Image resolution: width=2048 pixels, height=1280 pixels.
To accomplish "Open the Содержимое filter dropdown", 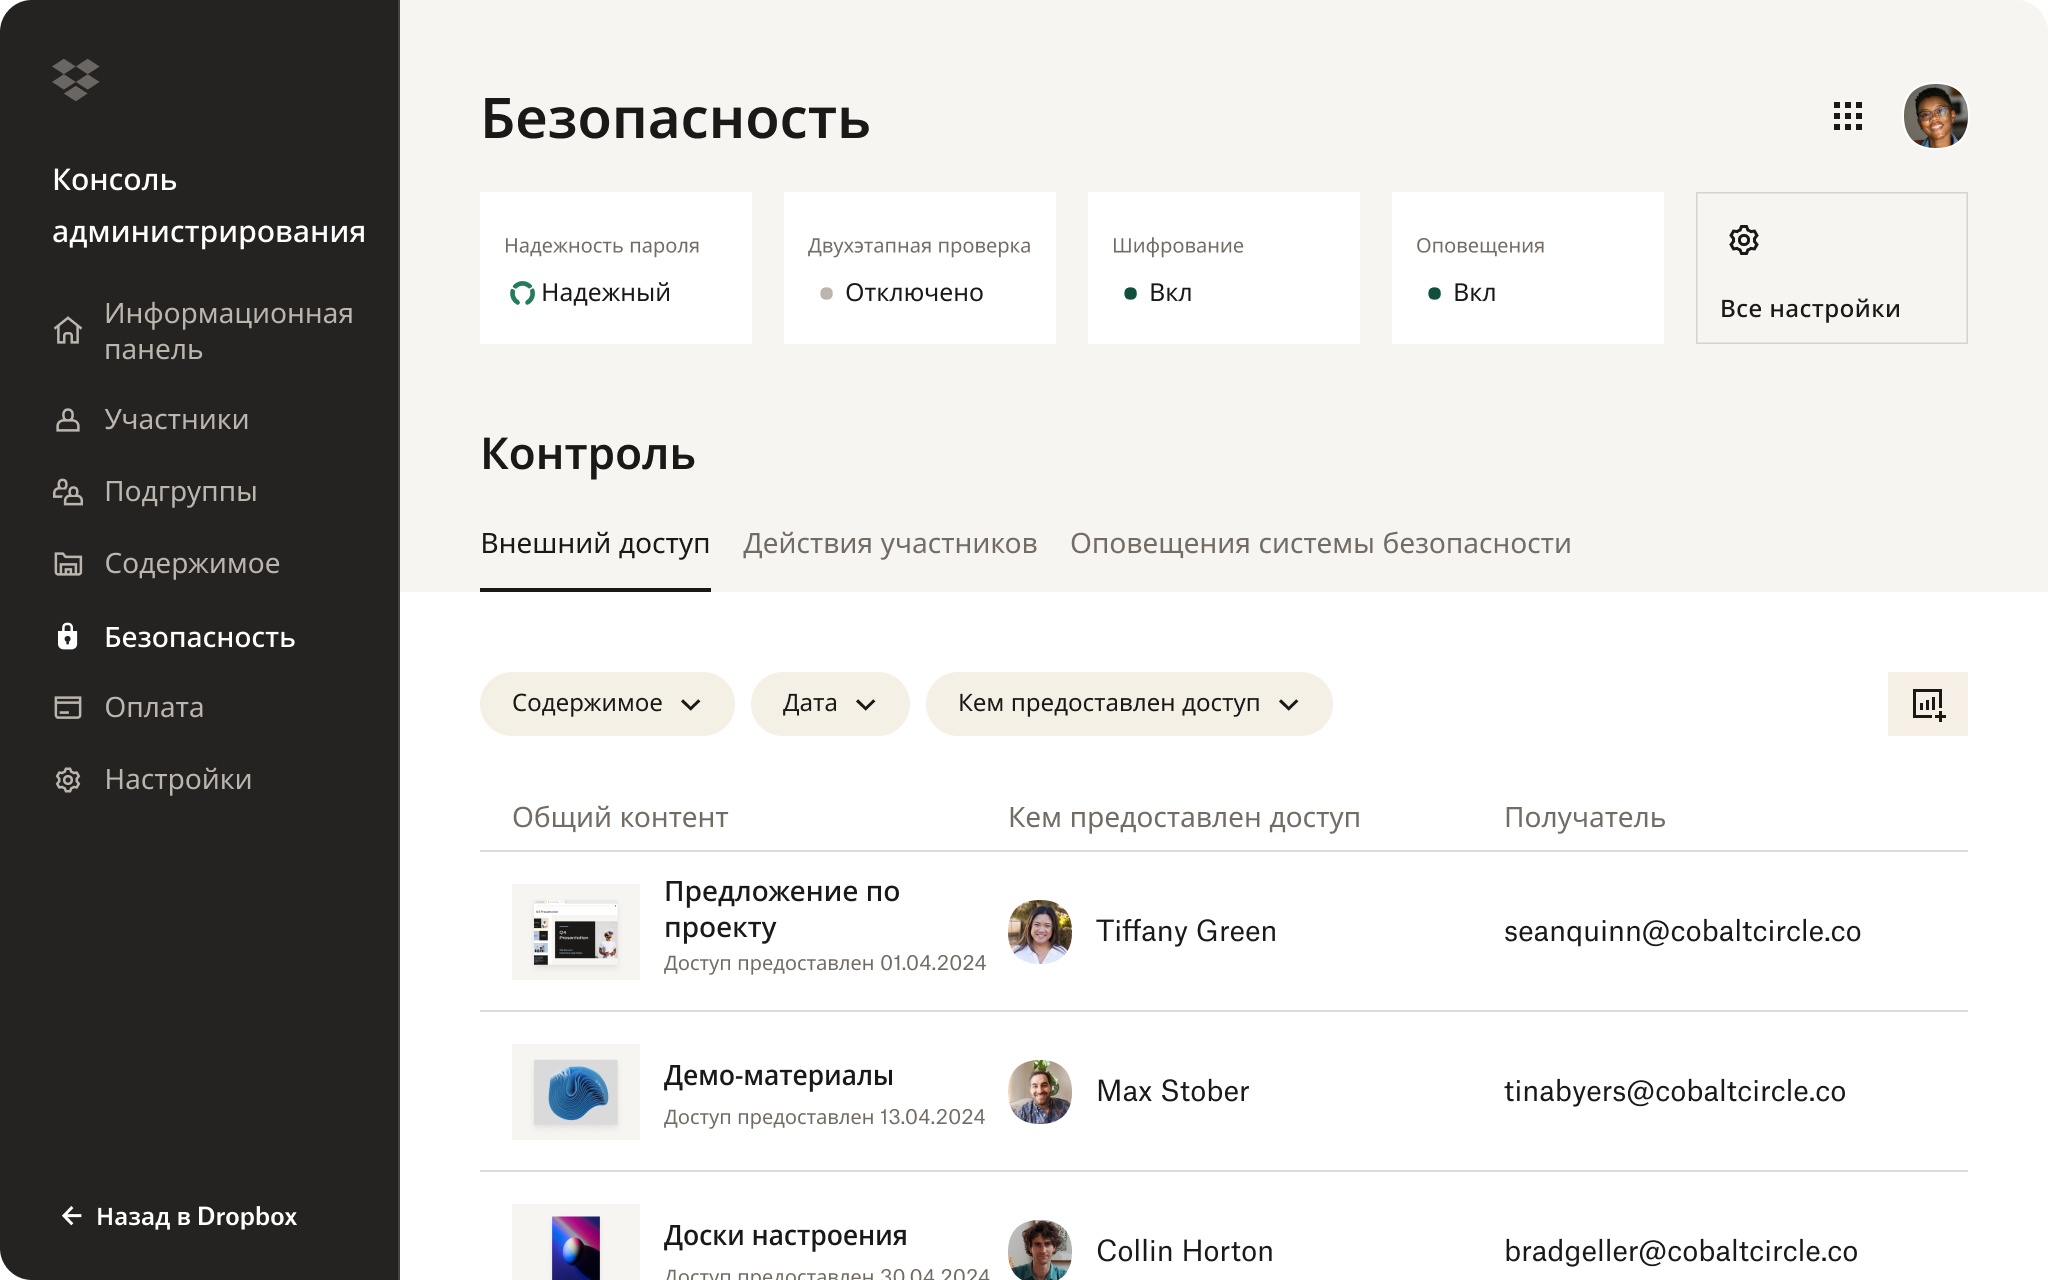I will tap(607, 704).
